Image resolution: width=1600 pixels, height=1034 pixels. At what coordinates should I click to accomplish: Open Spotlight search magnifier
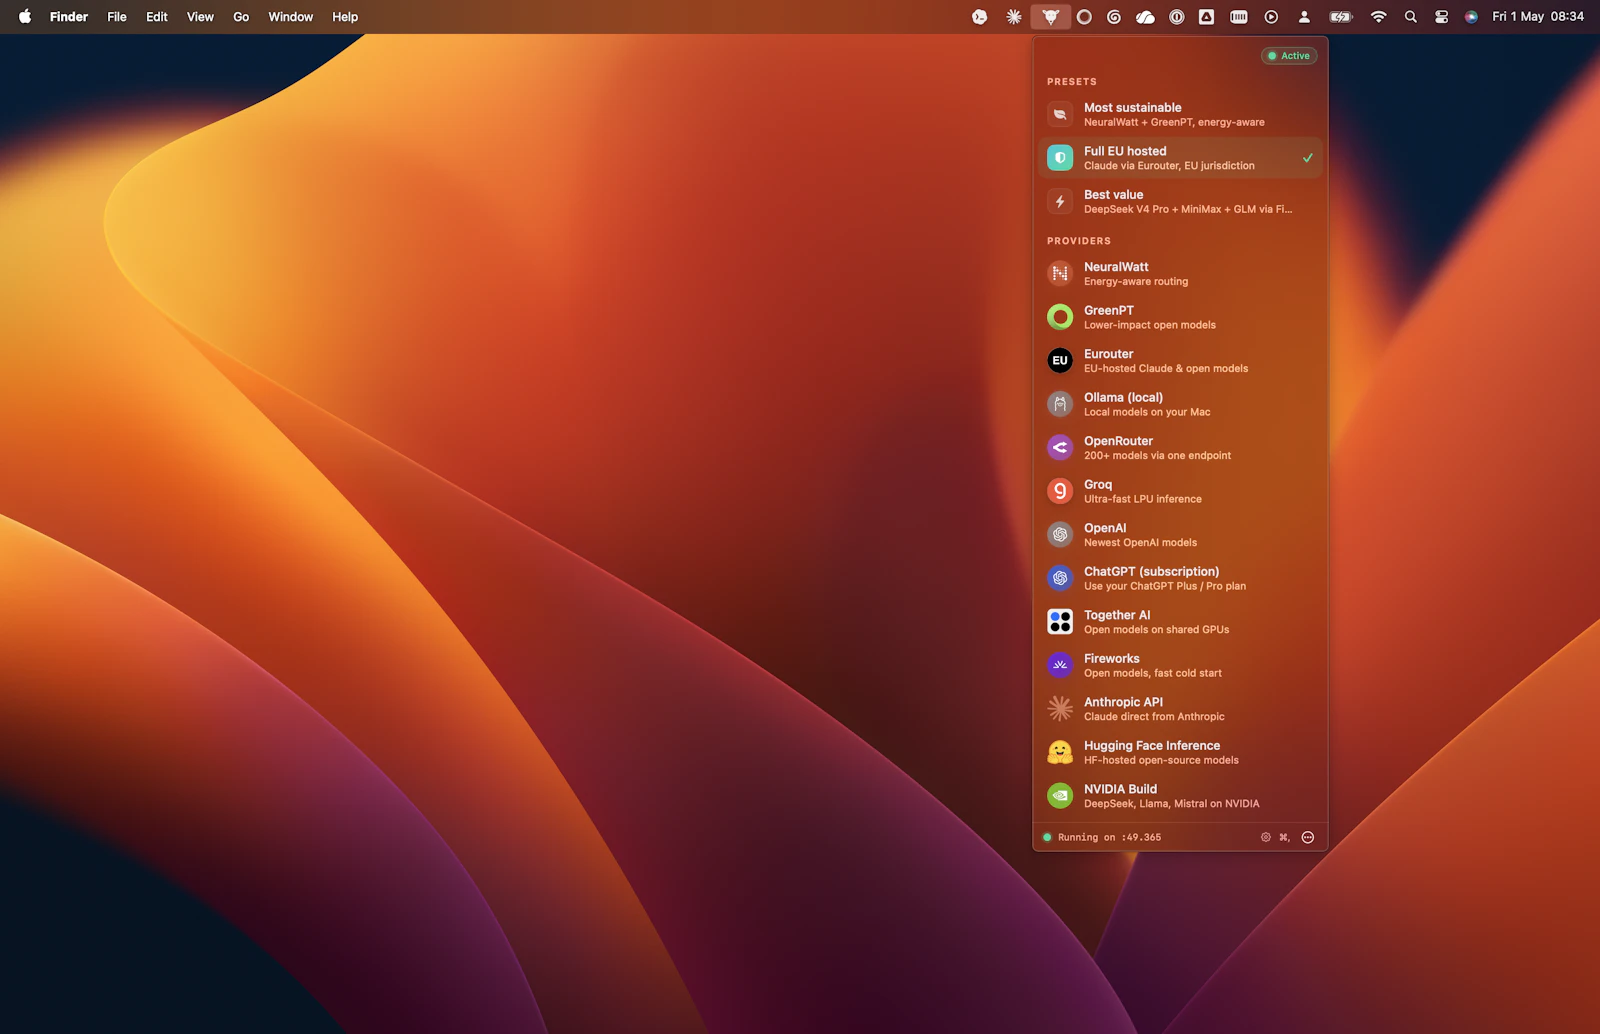coord(1410,17)
